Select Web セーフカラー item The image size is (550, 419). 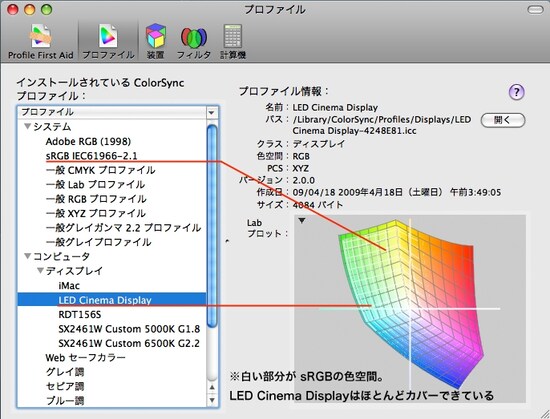[85, 358]
